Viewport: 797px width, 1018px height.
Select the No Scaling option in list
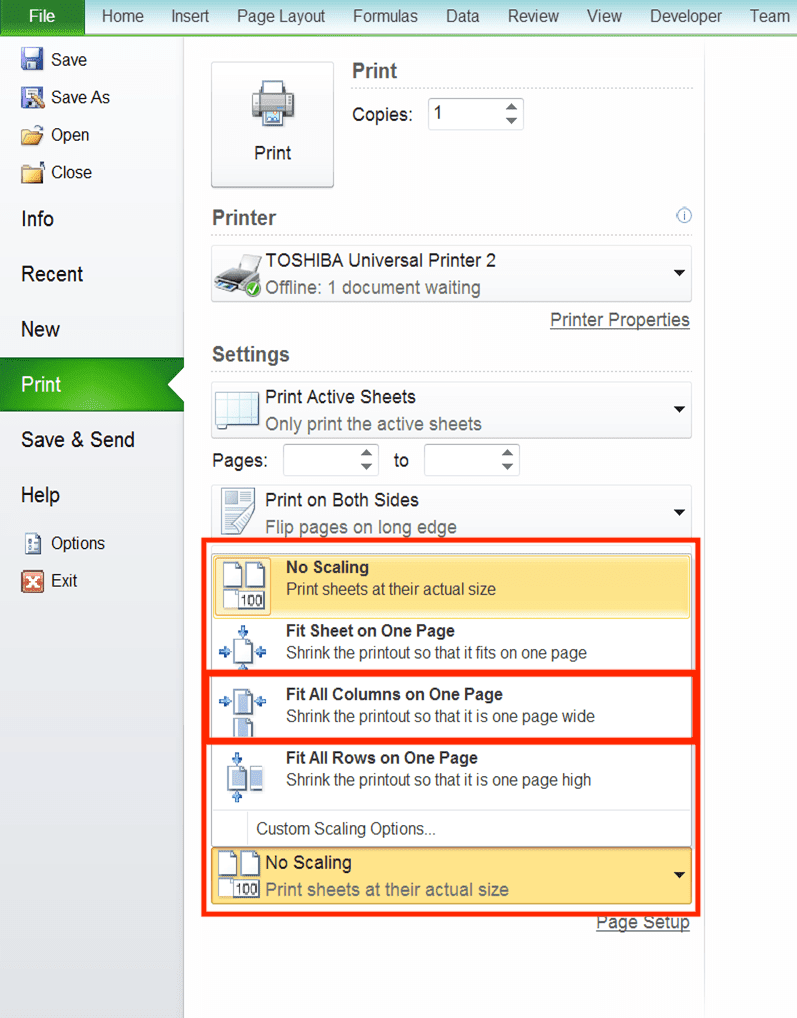(452, 585)
